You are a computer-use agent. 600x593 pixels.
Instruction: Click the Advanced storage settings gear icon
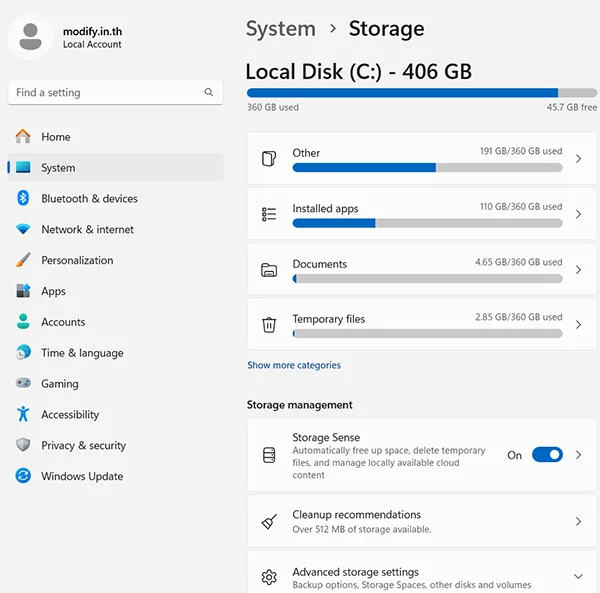[269, 577]
